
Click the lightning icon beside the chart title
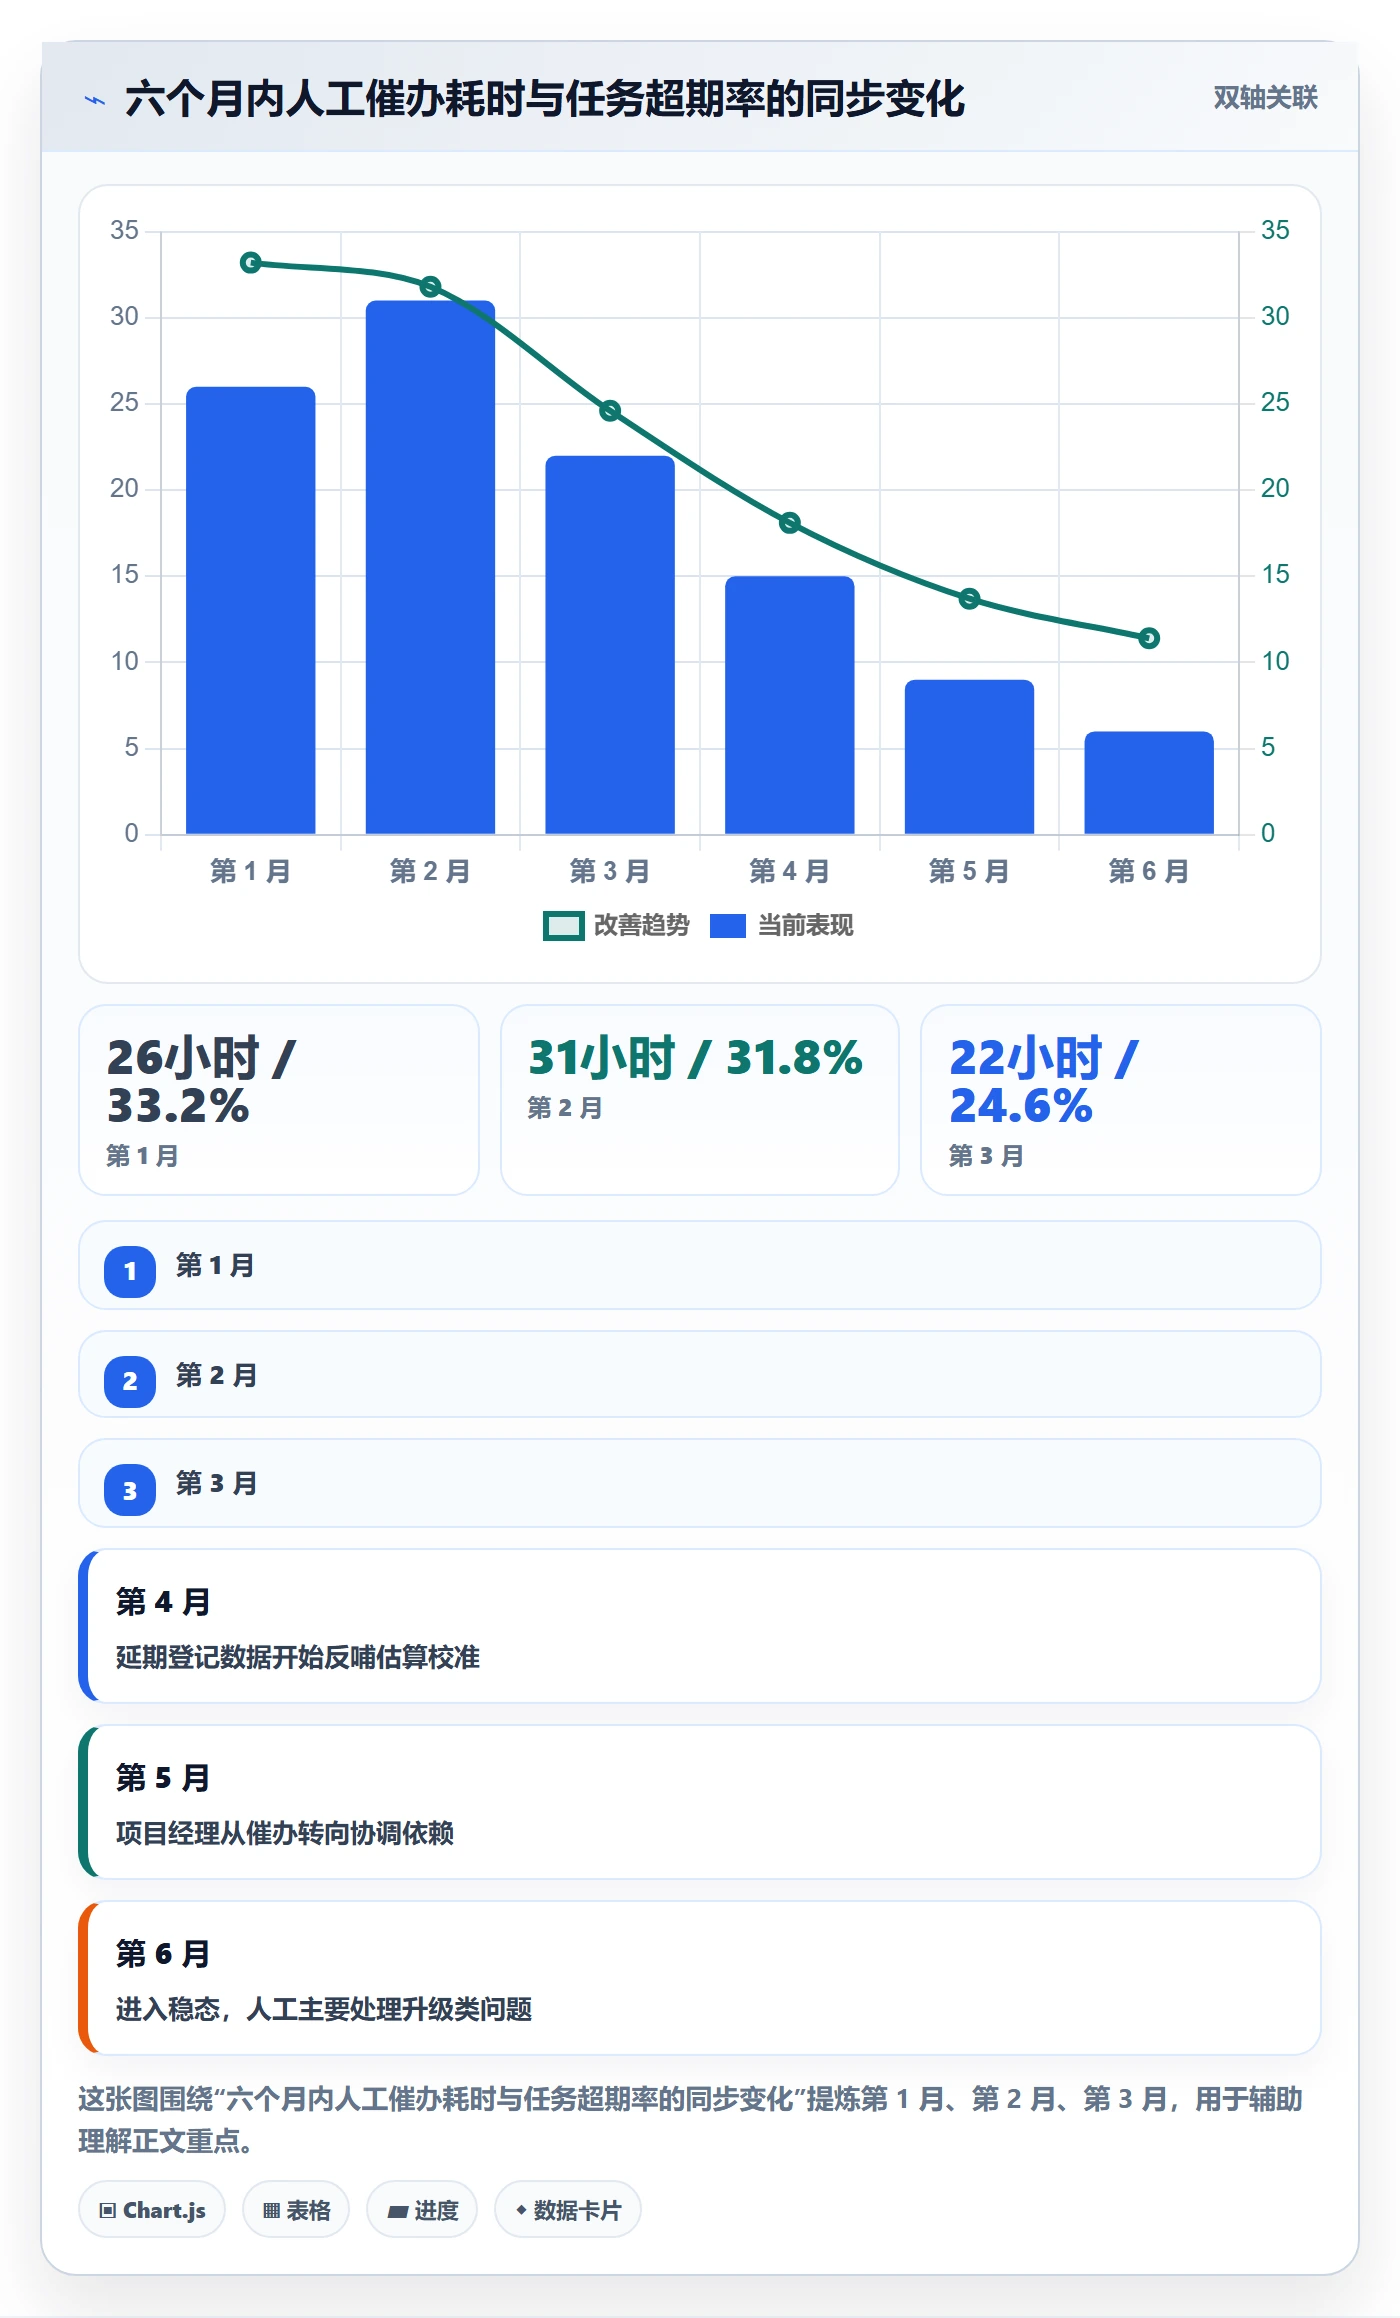coord(95,100)
